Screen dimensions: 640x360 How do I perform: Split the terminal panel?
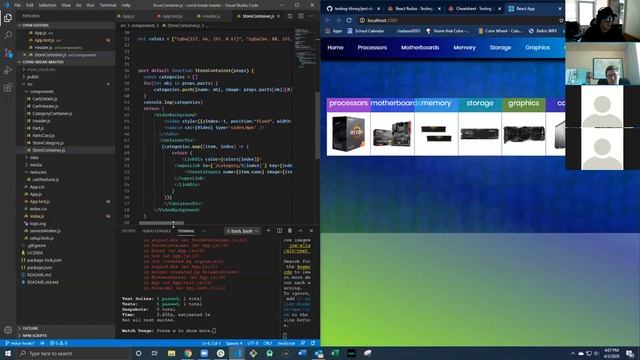tap(279, 231)
